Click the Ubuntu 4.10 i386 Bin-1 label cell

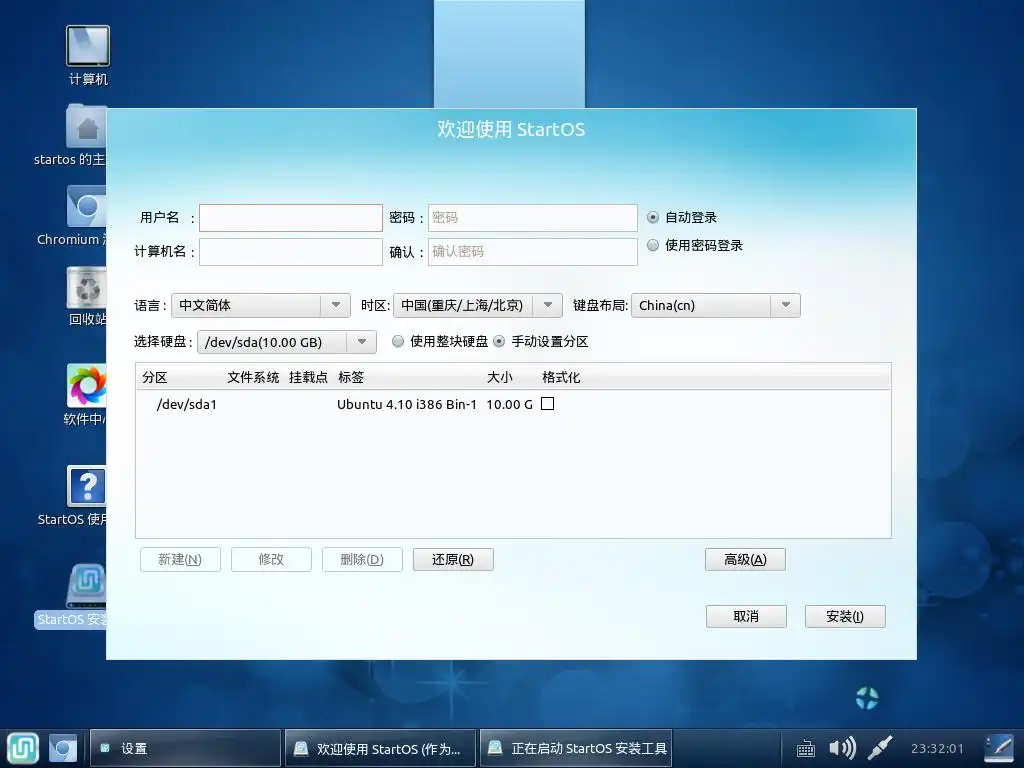click(407, 404)
